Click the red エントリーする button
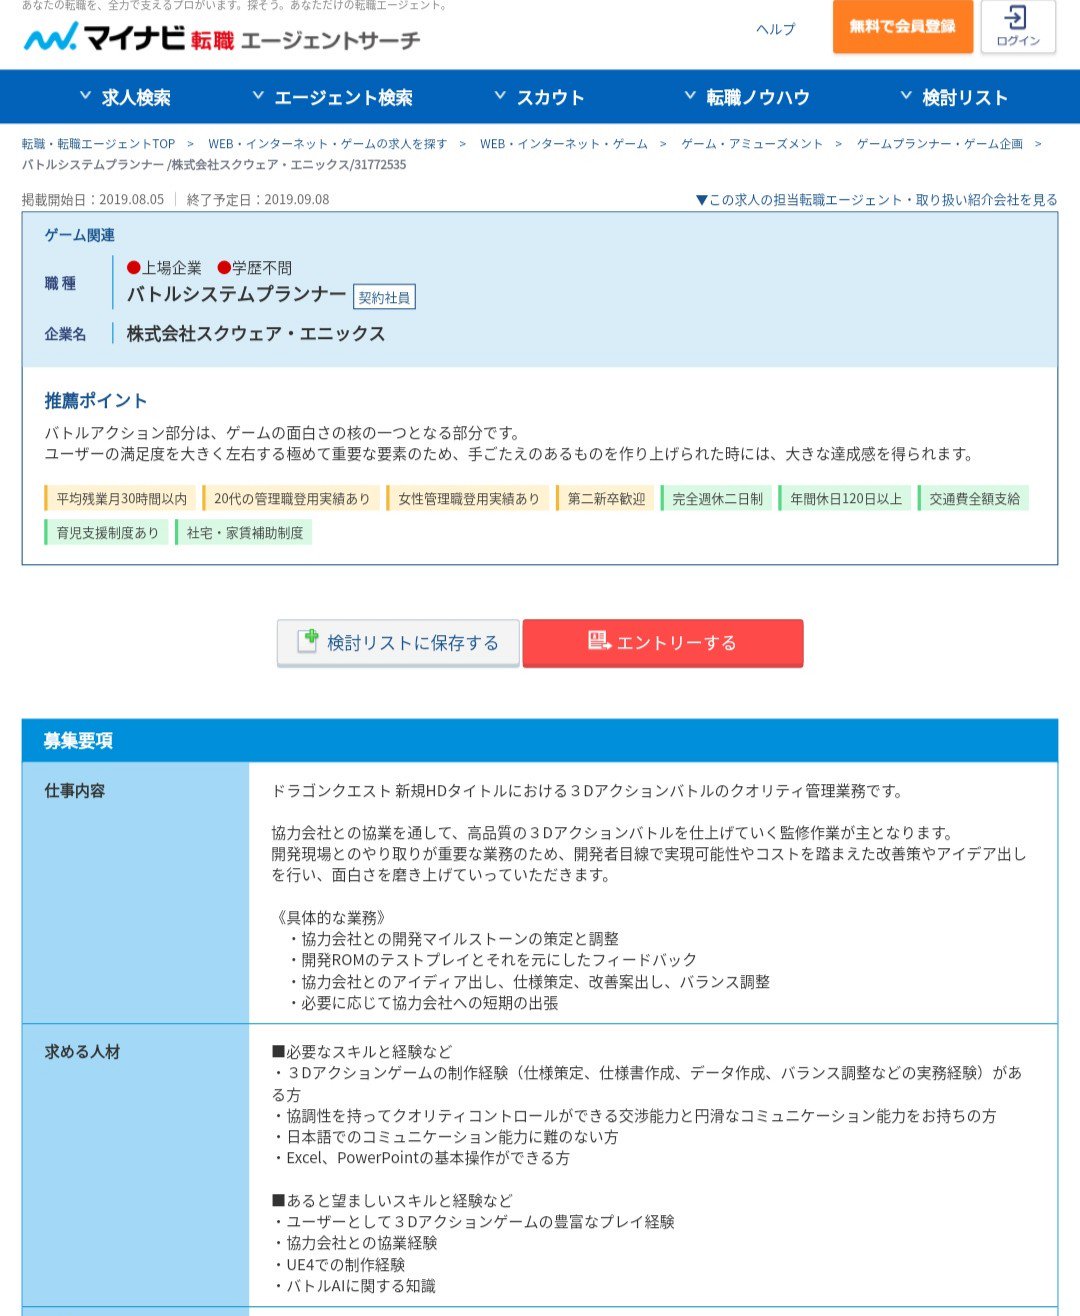Screen dimensions: 1080x1316 [663, 642]
